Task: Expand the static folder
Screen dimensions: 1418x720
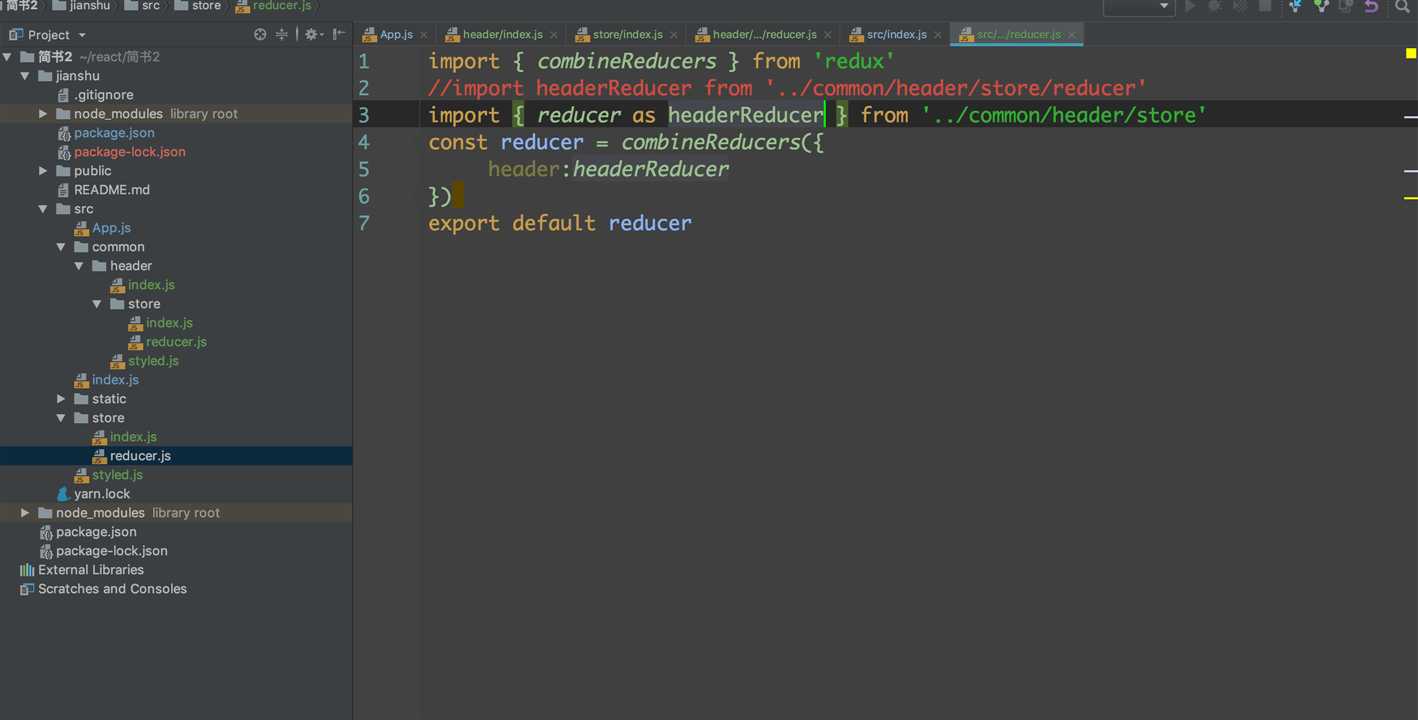Action: tap(61, 399)
